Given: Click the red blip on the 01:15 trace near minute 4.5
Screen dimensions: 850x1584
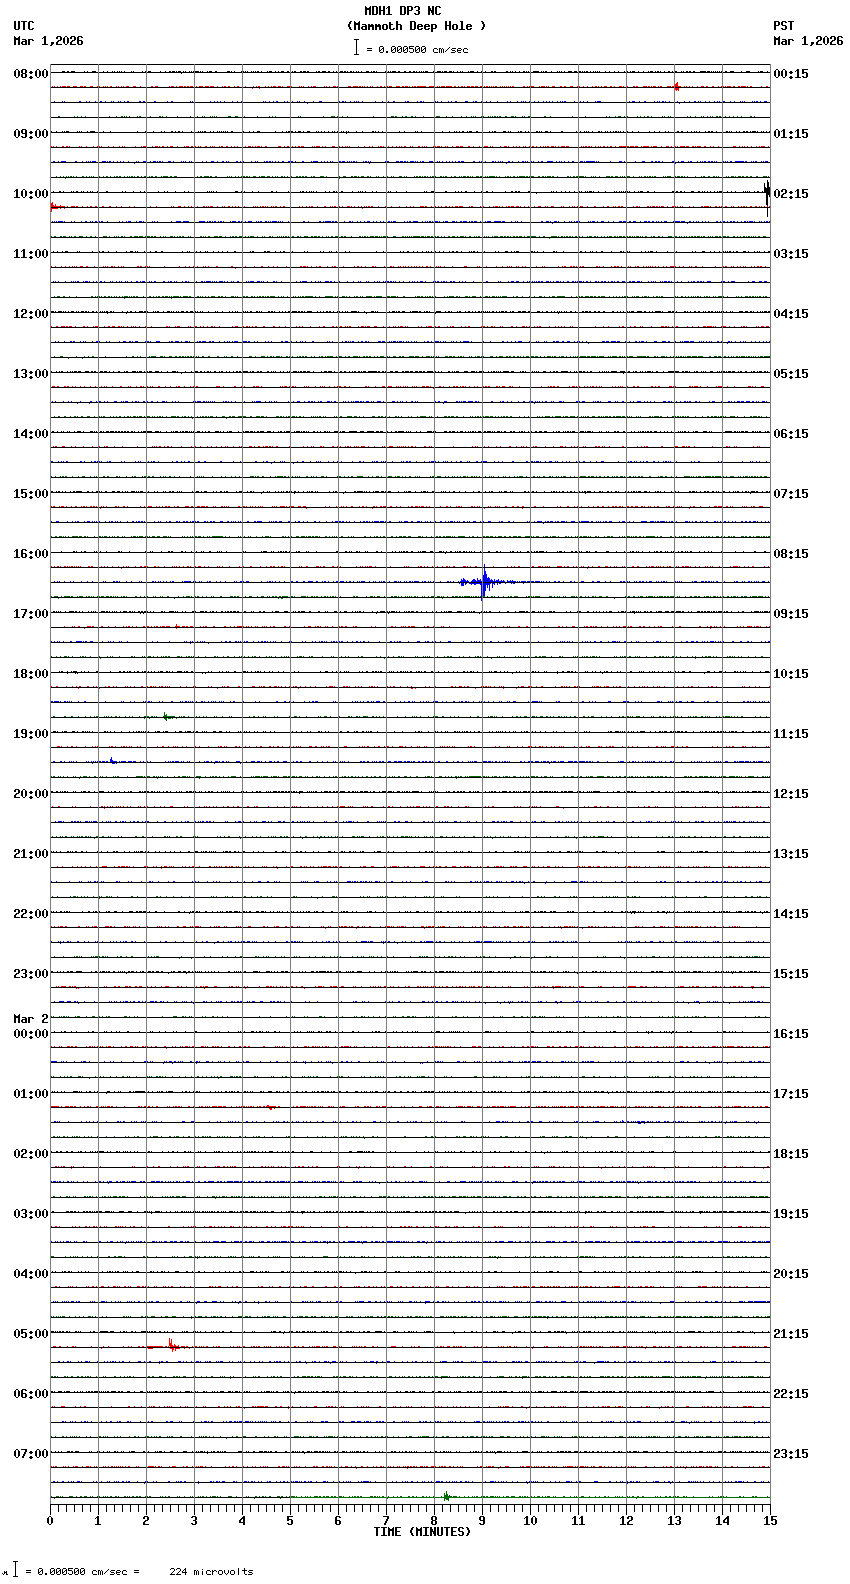Looking at the screenshot, I should 270,1107.
